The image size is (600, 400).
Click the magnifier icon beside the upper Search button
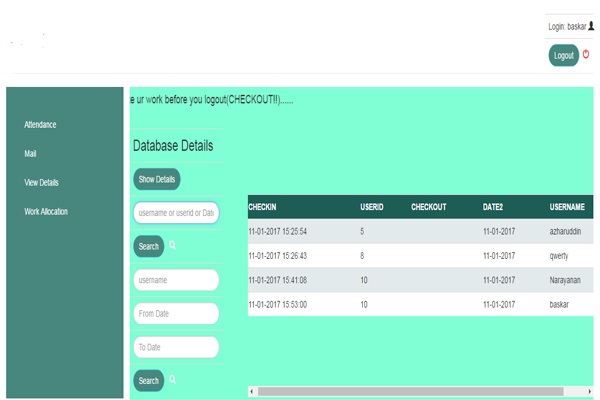(x=172, y=245)
